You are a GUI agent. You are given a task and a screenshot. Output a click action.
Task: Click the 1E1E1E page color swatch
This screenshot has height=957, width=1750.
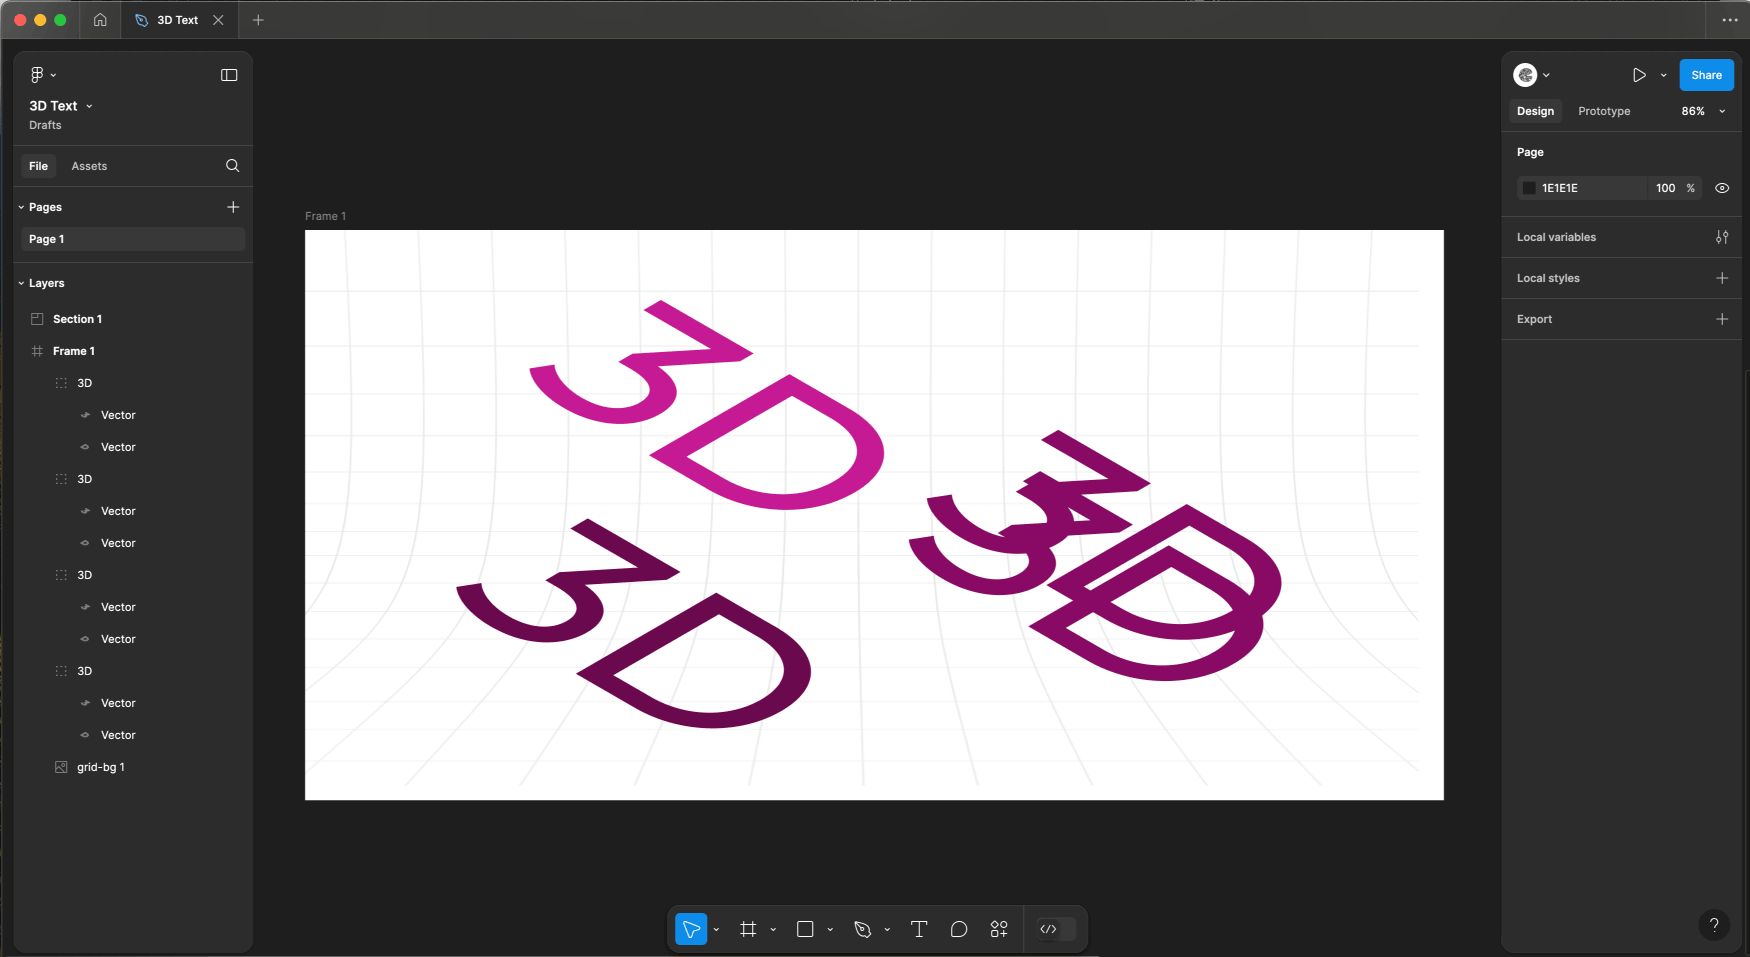[x=1529, y=188]
